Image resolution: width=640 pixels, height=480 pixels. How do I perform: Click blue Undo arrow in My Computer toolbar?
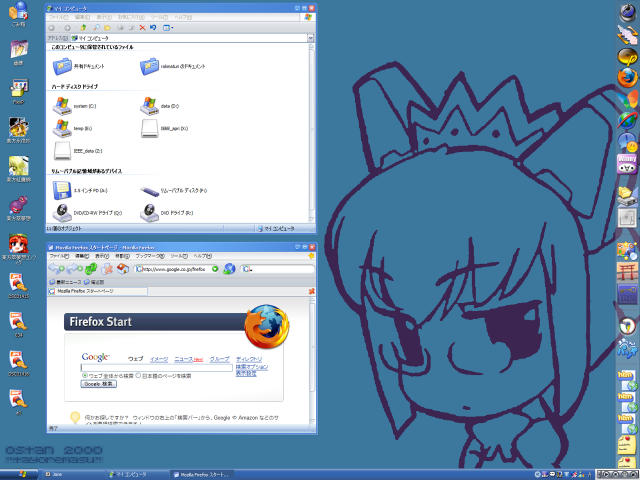[153, 28]
